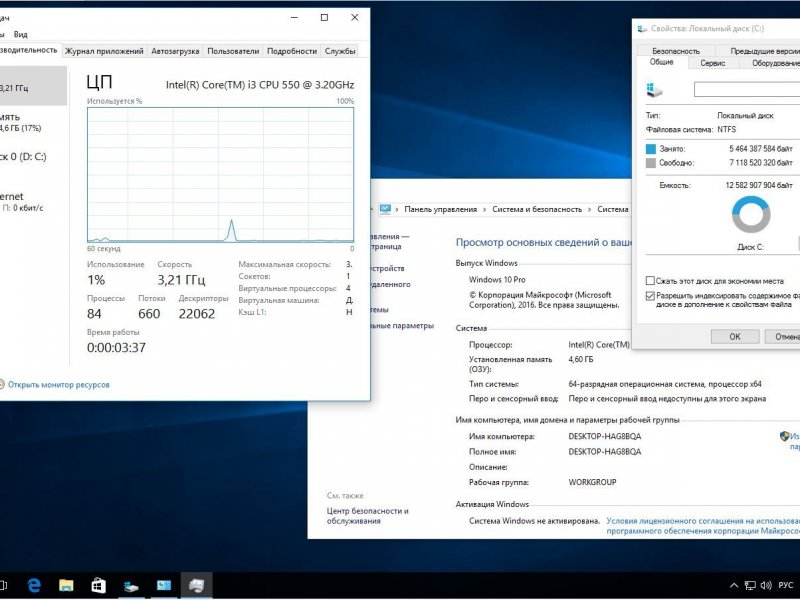The image size is (800, 600).
Task: Select memory 4,6 ГБ (17%) sidebar item
Action: pyautogui.click(x=33, y=122)
